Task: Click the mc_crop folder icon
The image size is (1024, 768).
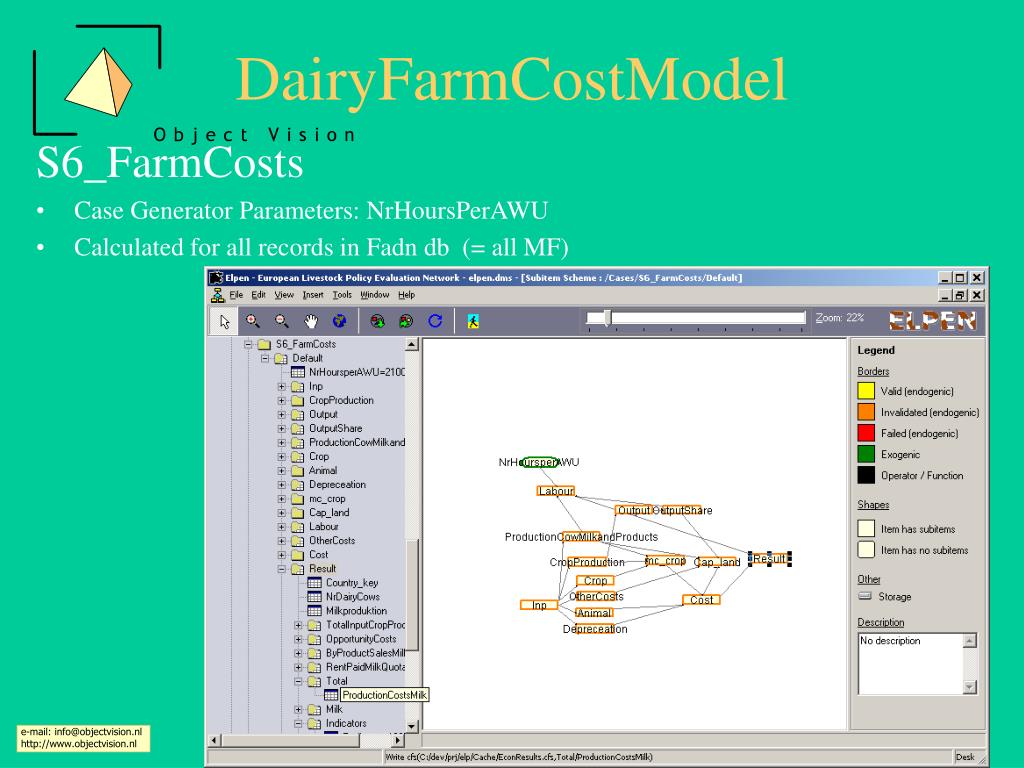Action: (x=298, y=498)
